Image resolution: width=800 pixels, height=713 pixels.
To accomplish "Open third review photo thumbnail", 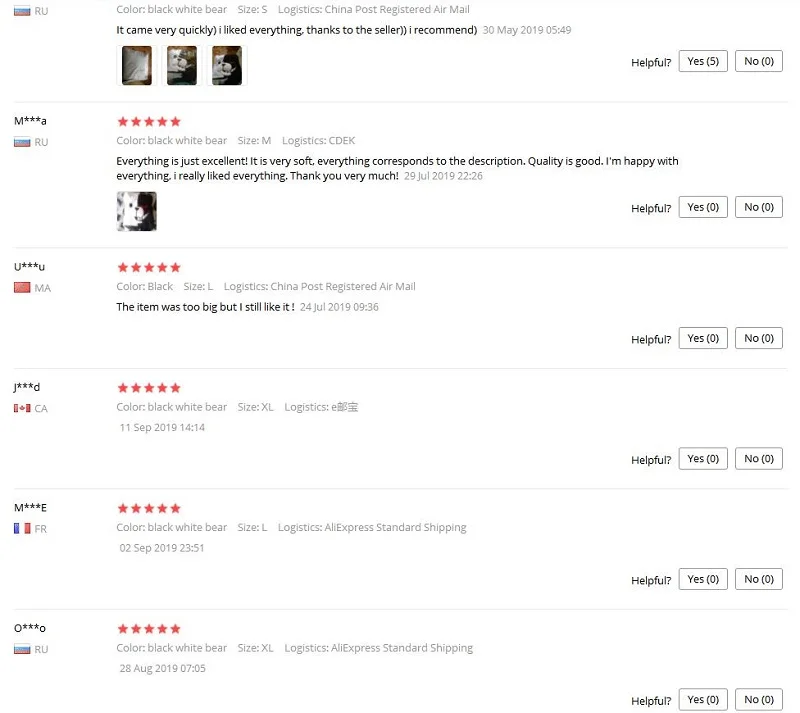I will coord(227,65).
